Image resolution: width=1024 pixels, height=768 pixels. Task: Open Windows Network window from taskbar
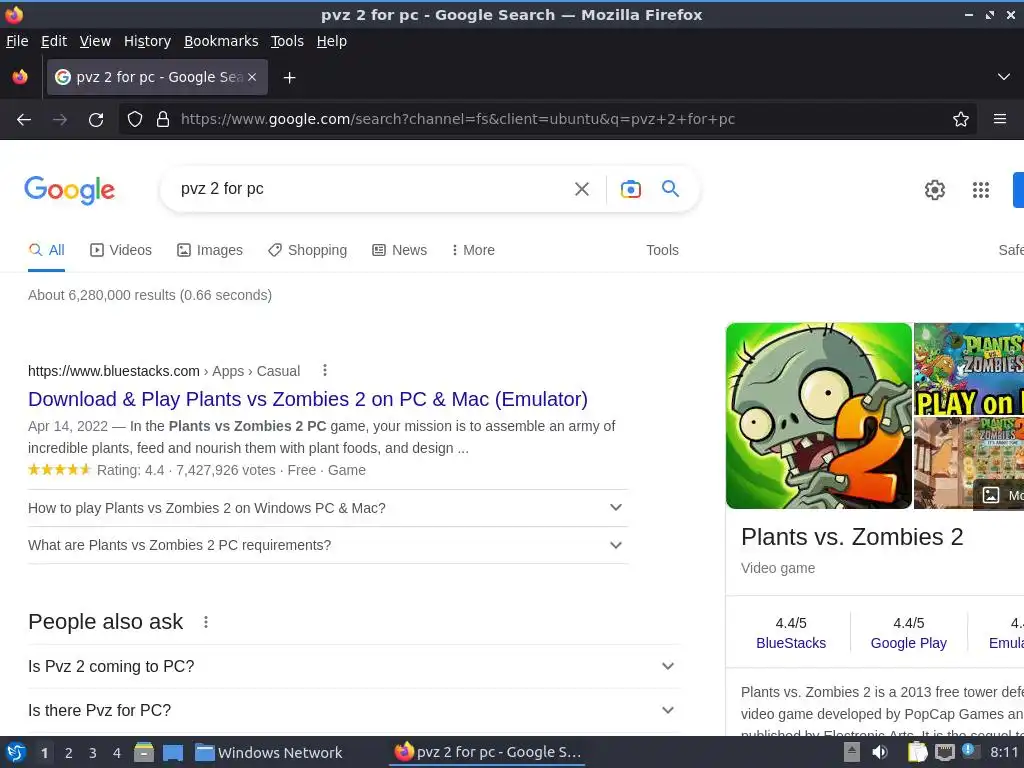[x=269, y=753]
